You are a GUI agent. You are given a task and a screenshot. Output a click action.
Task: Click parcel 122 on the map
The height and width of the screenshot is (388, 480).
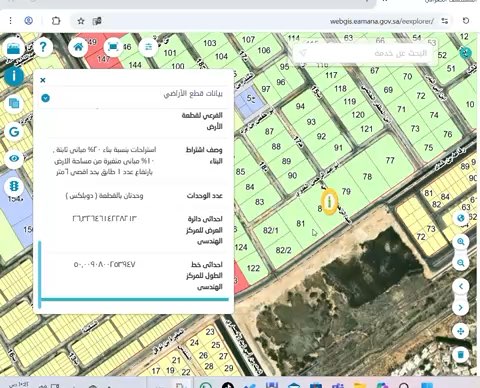tap(253, 268)
